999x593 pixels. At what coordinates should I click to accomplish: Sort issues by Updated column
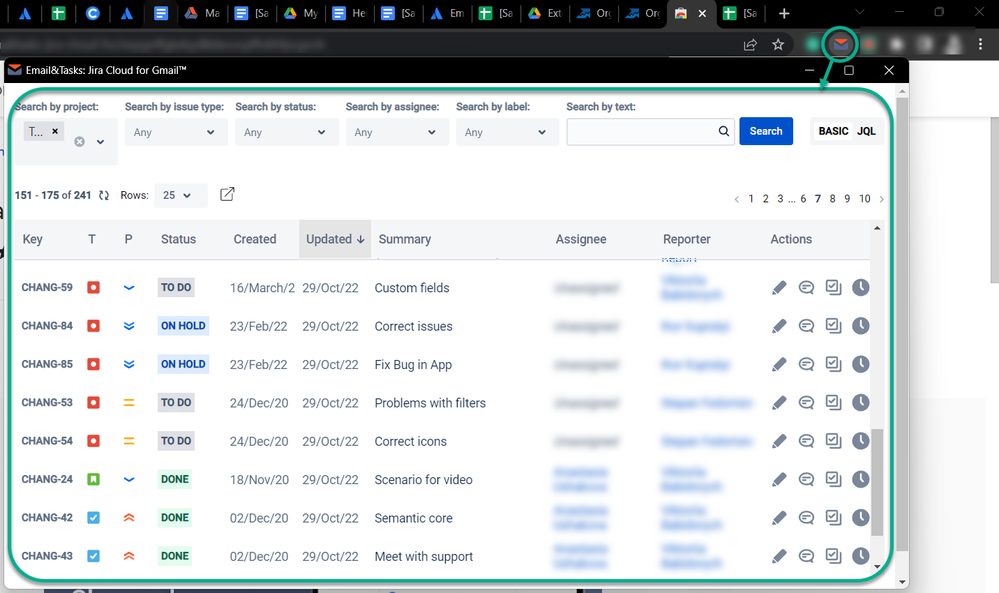tap(335, 239)
